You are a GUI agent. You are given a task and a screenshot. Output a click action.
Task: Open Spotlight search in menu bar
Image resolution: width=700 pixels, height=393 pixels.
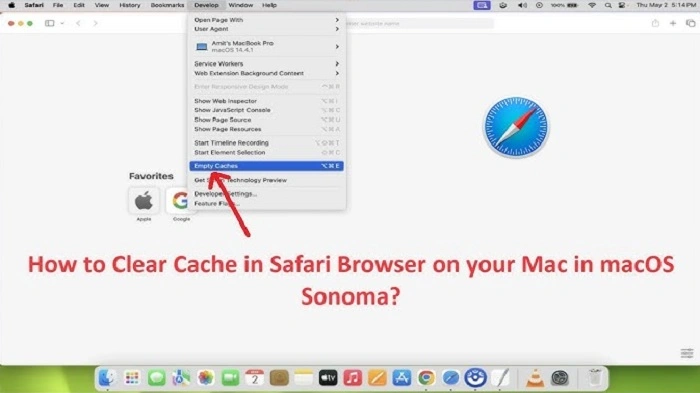coord(608,5)
